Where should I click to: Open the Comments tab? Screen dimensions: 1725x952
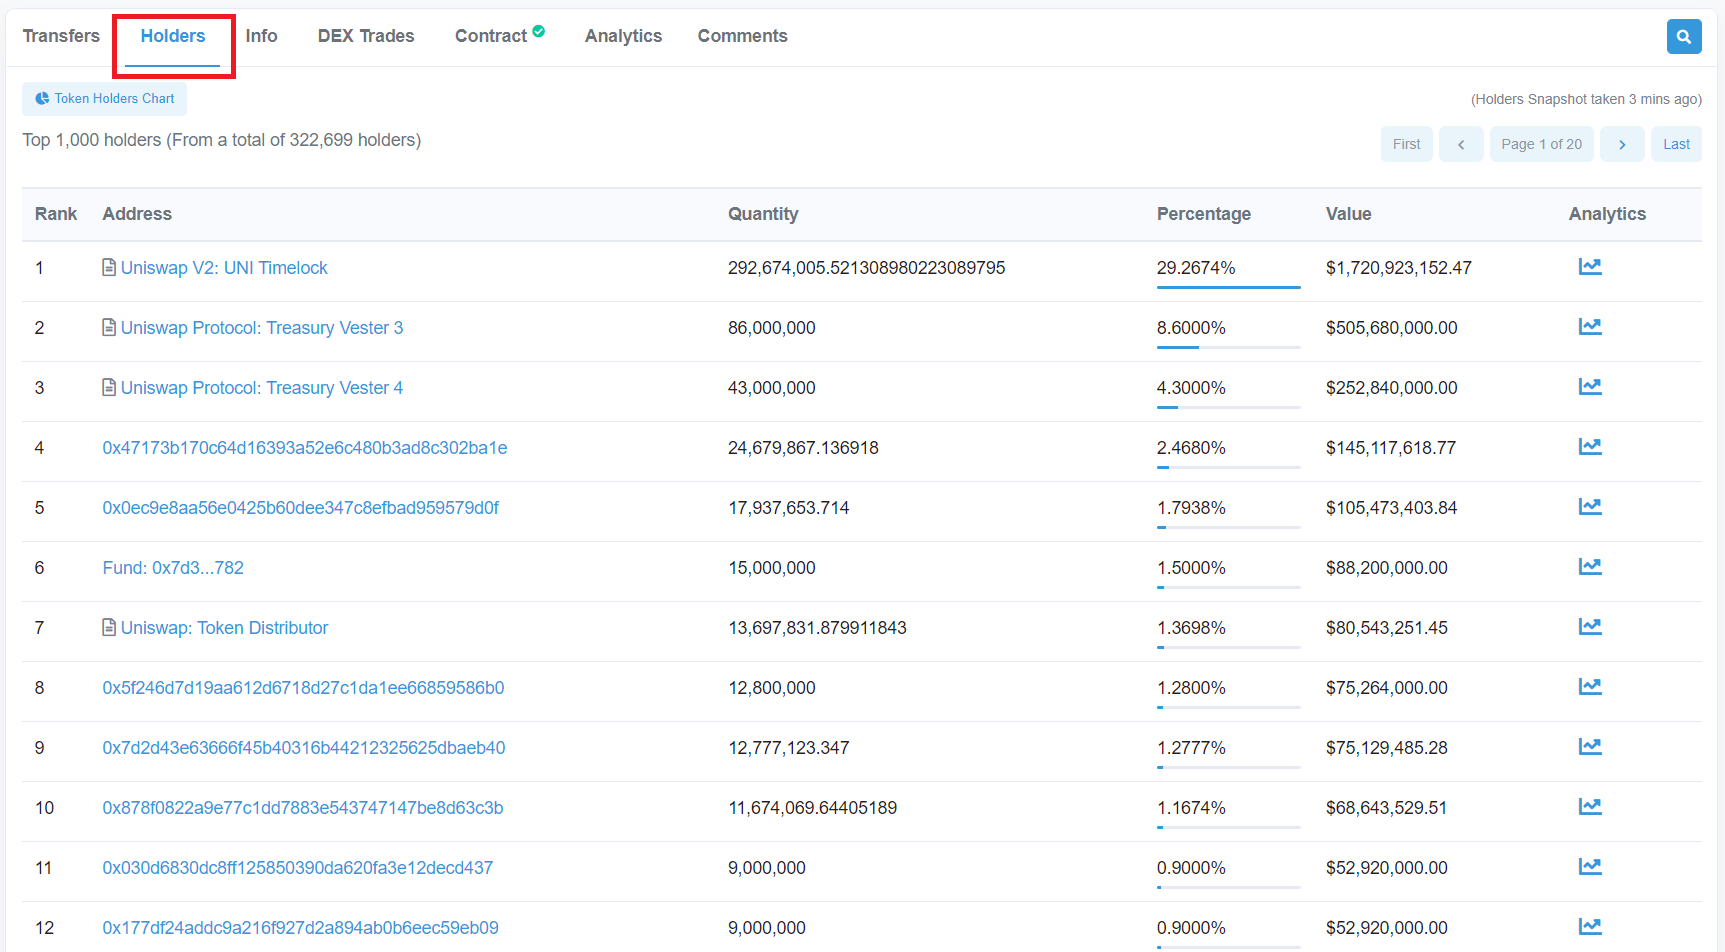tap(742, 36)
